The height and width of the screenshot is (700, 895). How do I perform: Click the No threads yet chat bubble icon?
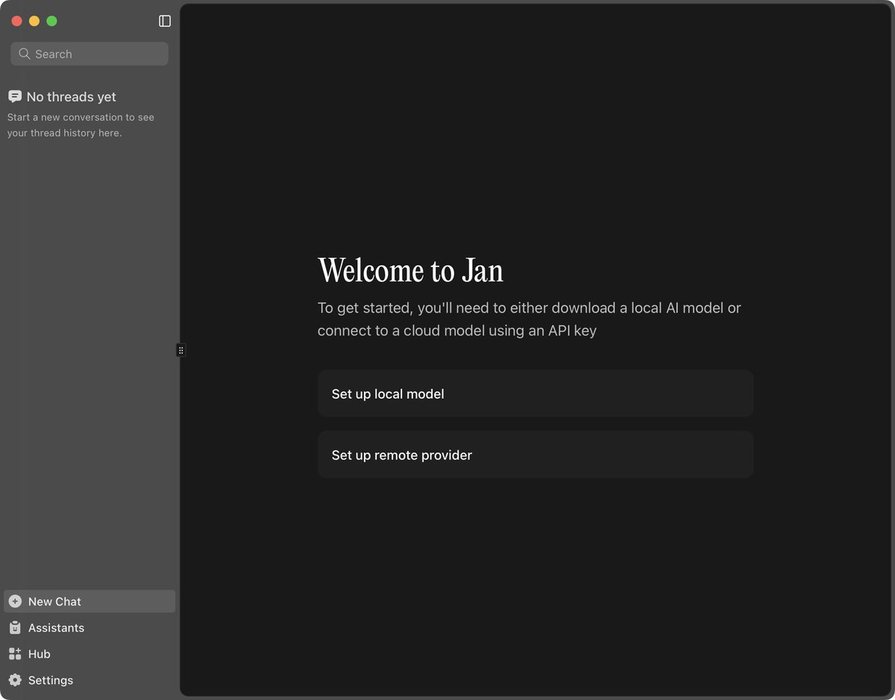point(15,96)
